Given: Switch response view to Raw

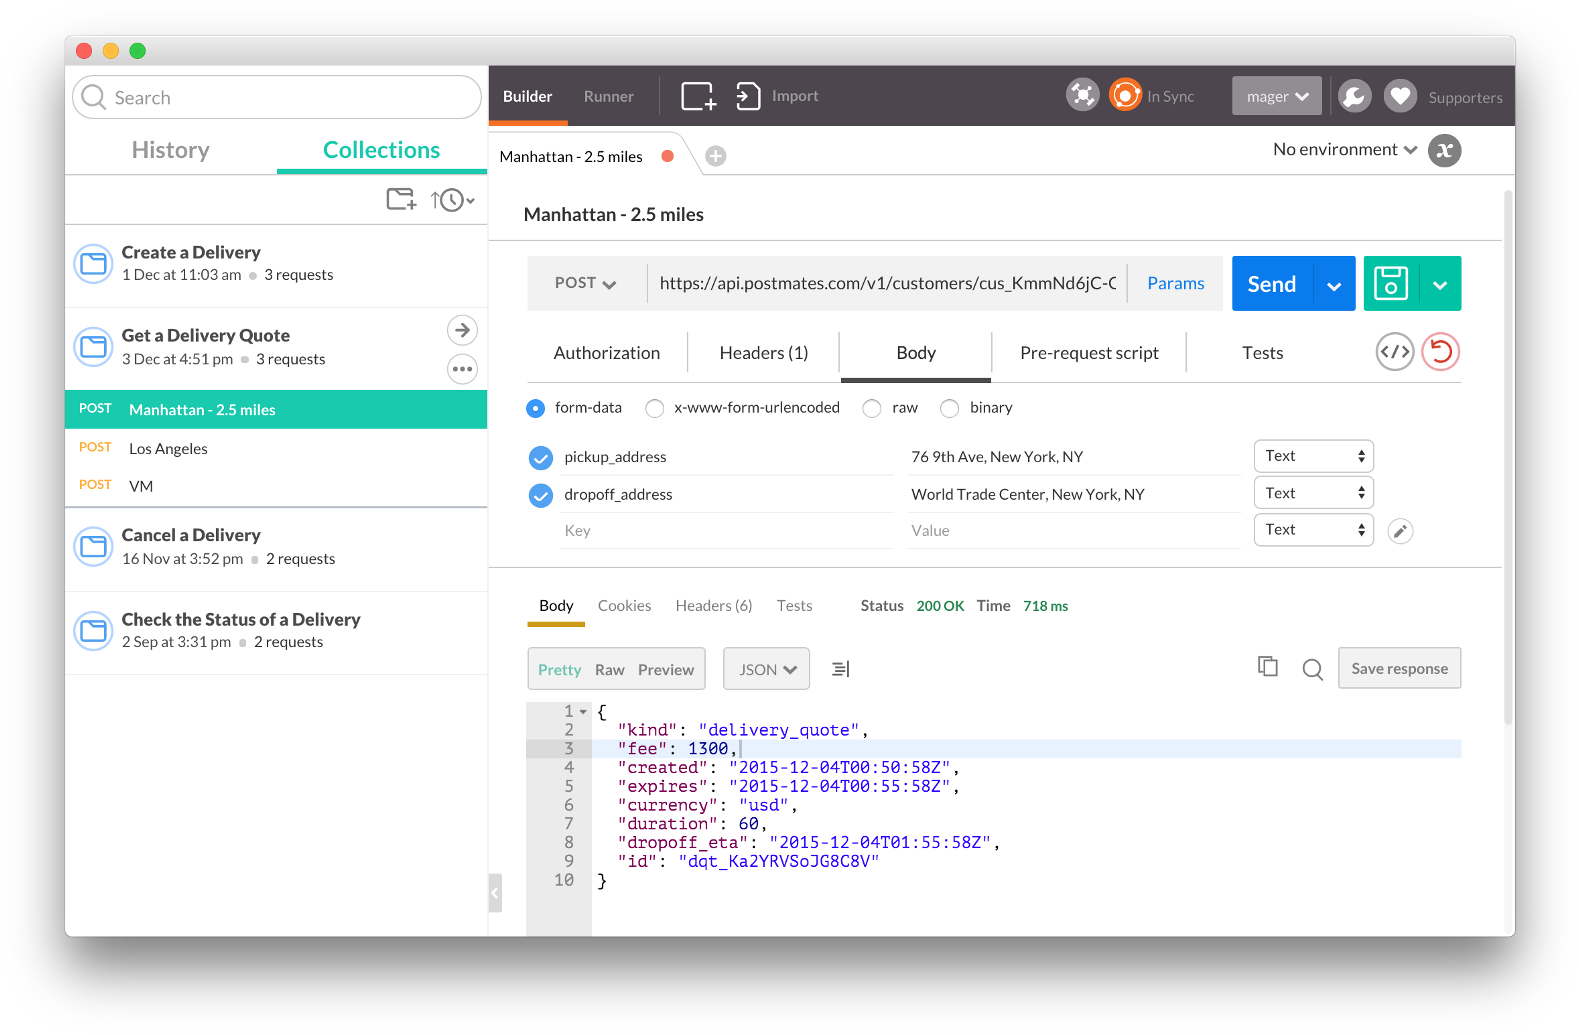Looking at the screenshot, I should coord(610,670).
